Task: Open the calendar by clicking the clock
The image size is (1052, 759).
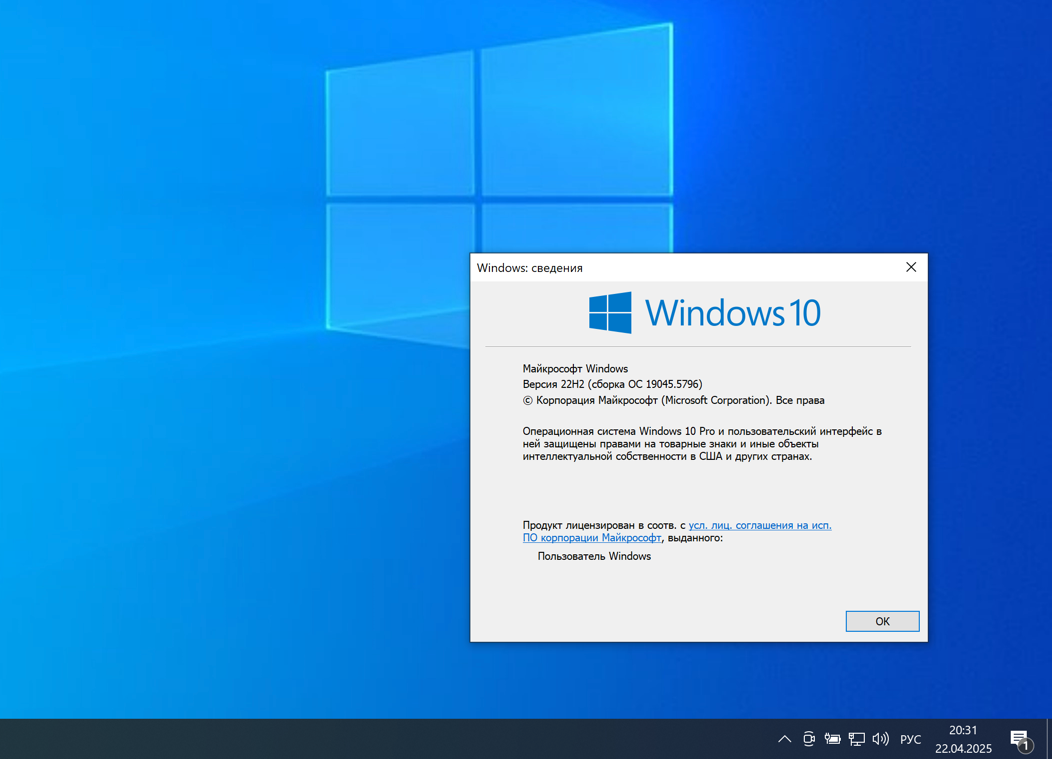Action: coord(962,738)
